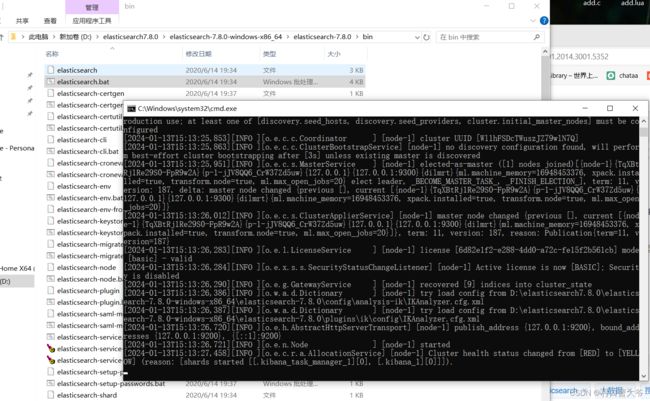
Task: Click the cmd.exe vertical scrollbar
Action: (x=643, y=248)
